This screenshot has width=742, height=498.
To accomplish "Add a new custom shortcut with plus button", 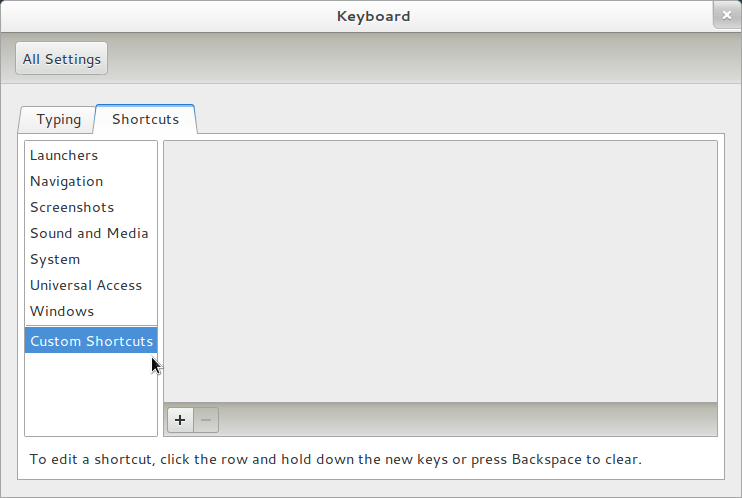I will [x=180, y=420].
